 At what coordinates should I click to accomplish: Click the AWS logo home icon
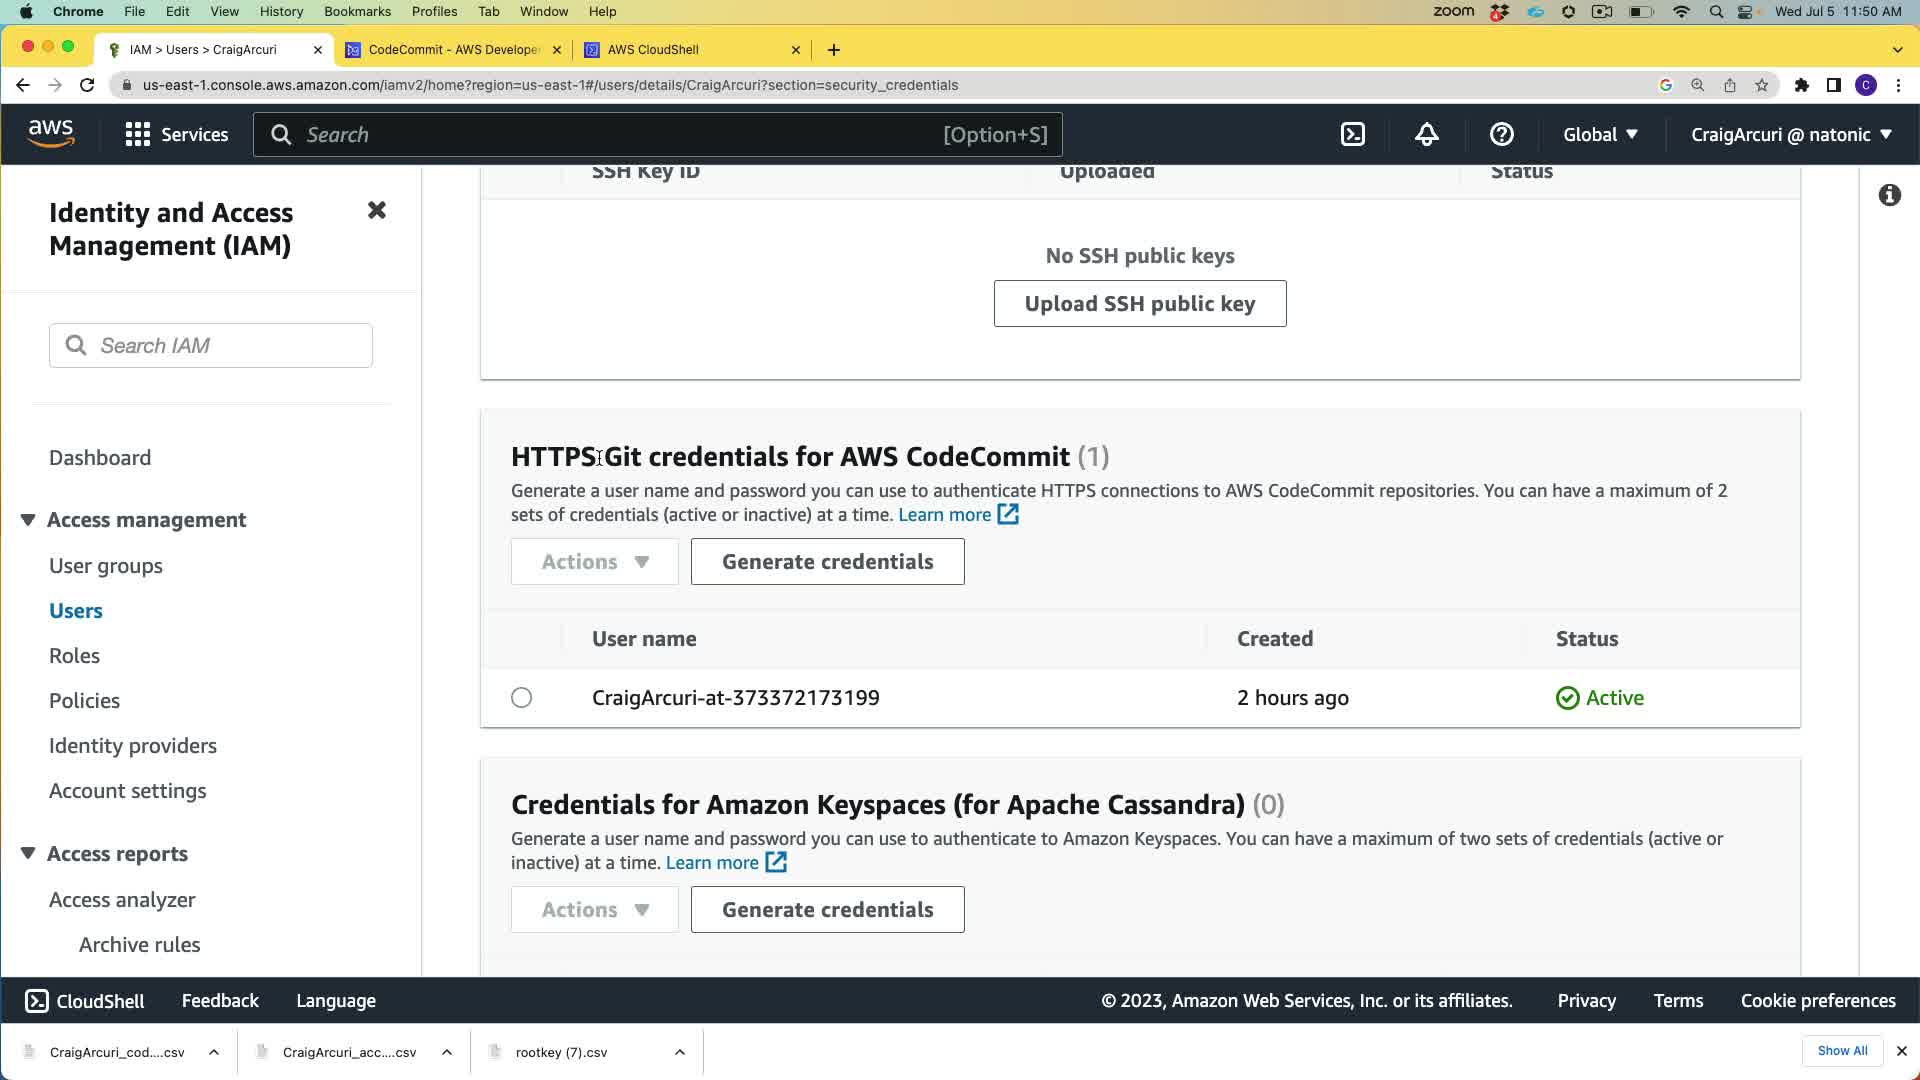[x=51, y=133]
